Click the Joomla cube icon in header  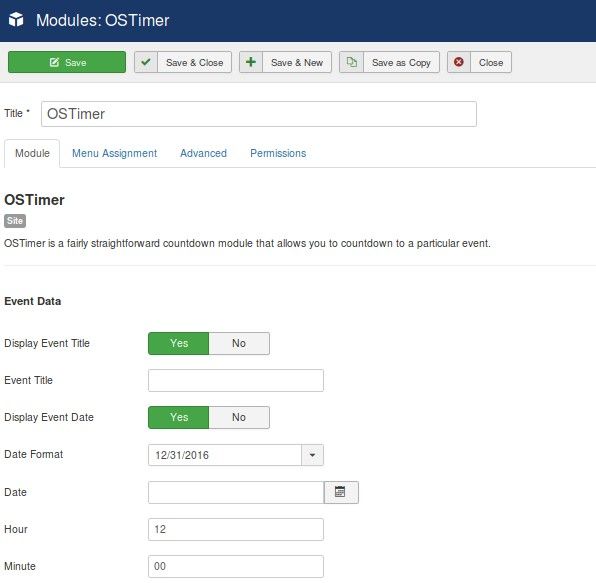coord(16,19)
